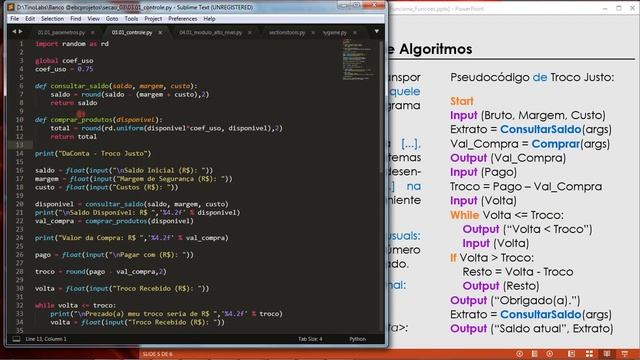This screenshot has height=360, width=640.
Task: Click the 'Pseudocódigo de Troco Justo:' heading on slide
Action: coord(532,77)
